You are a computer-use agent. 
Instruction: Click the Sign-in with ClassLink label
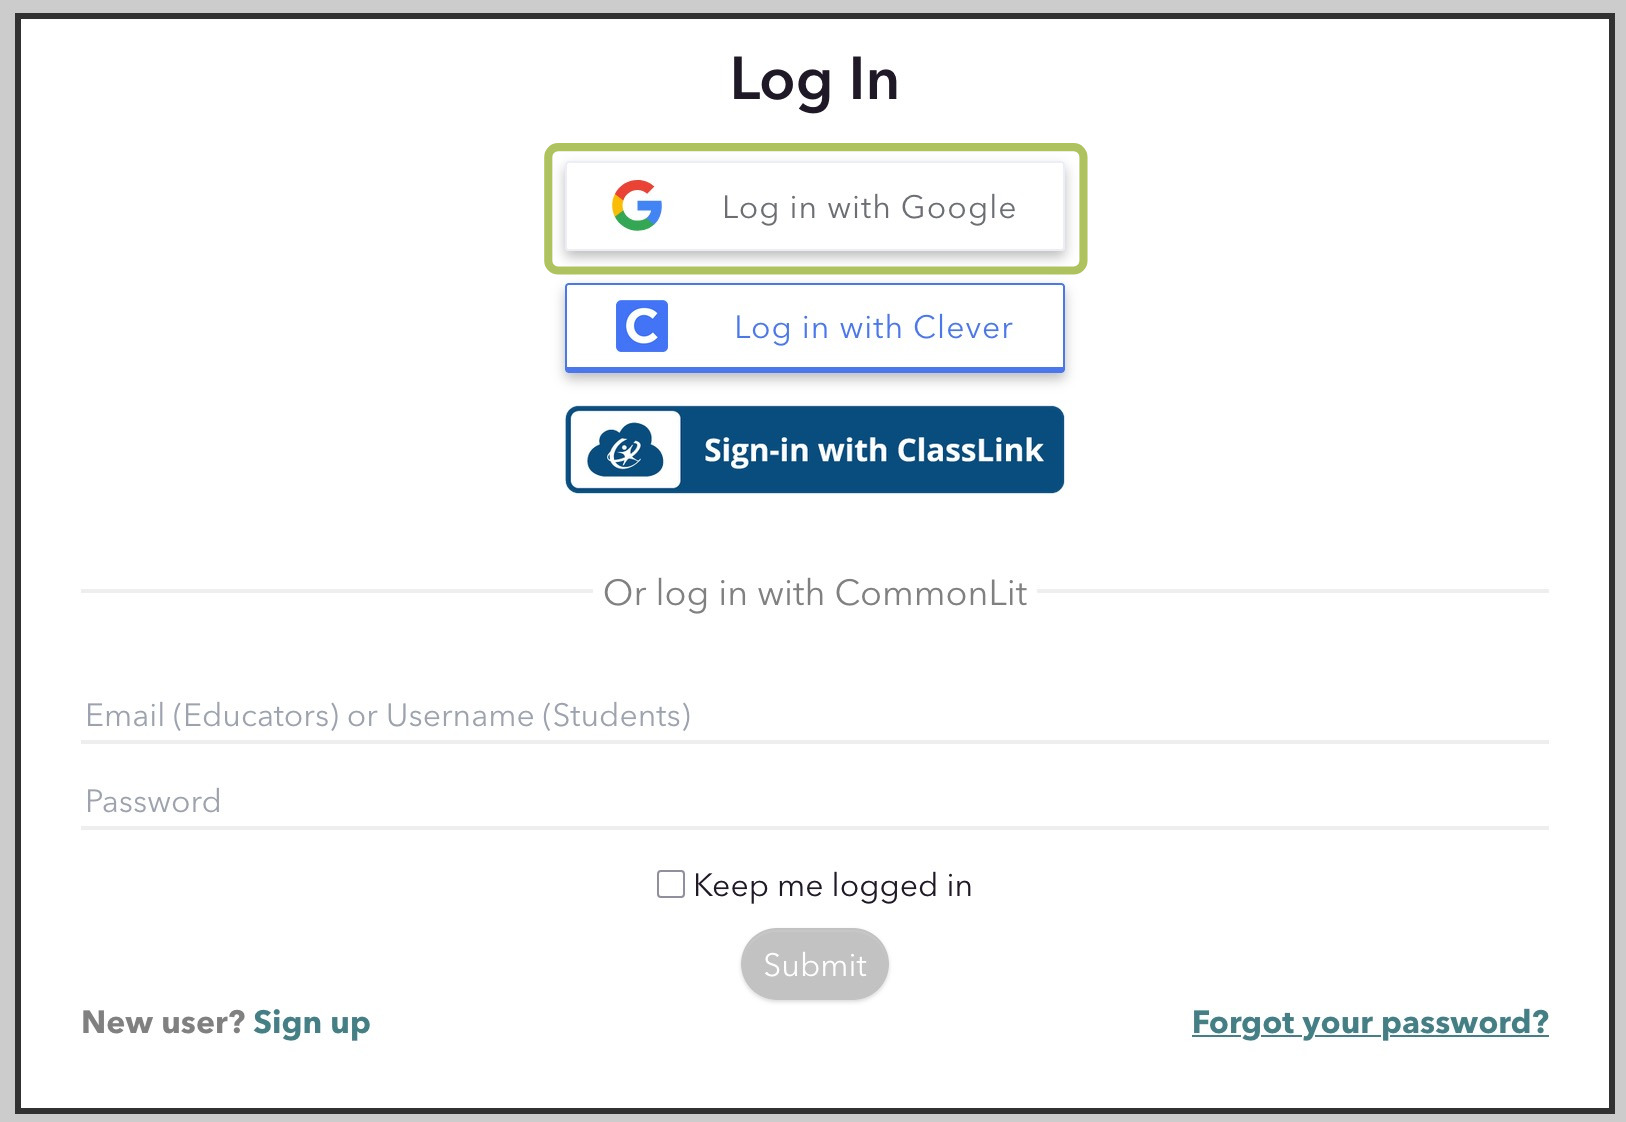(x=873, y=450)
